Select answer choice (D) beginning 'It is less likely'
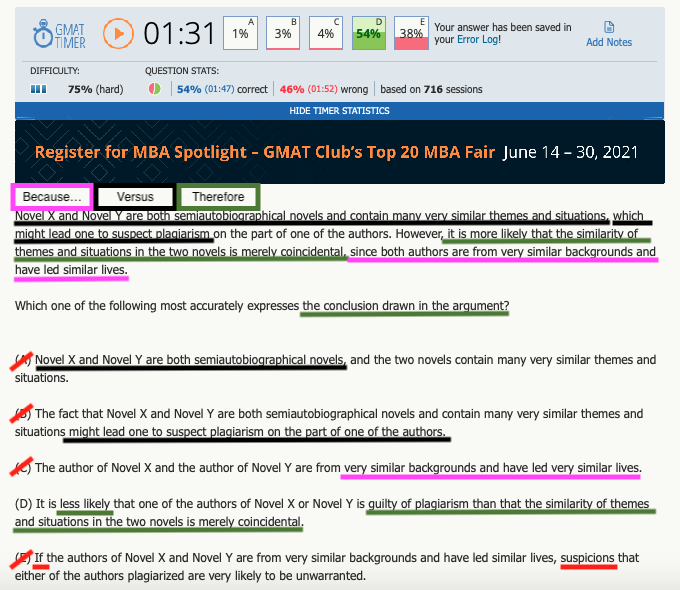Viewport: 680px width, 590px height. [332, 513]
